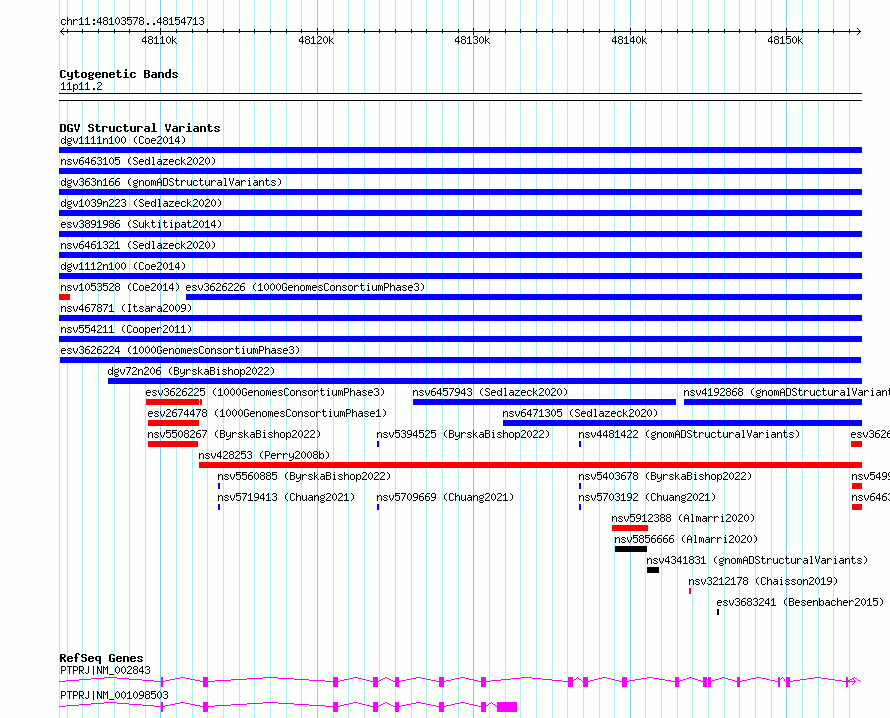Click the black nsv5856666 variant bar
This screenshot has height=718, width=890.
pyautogui.click(x=631, y=549)
